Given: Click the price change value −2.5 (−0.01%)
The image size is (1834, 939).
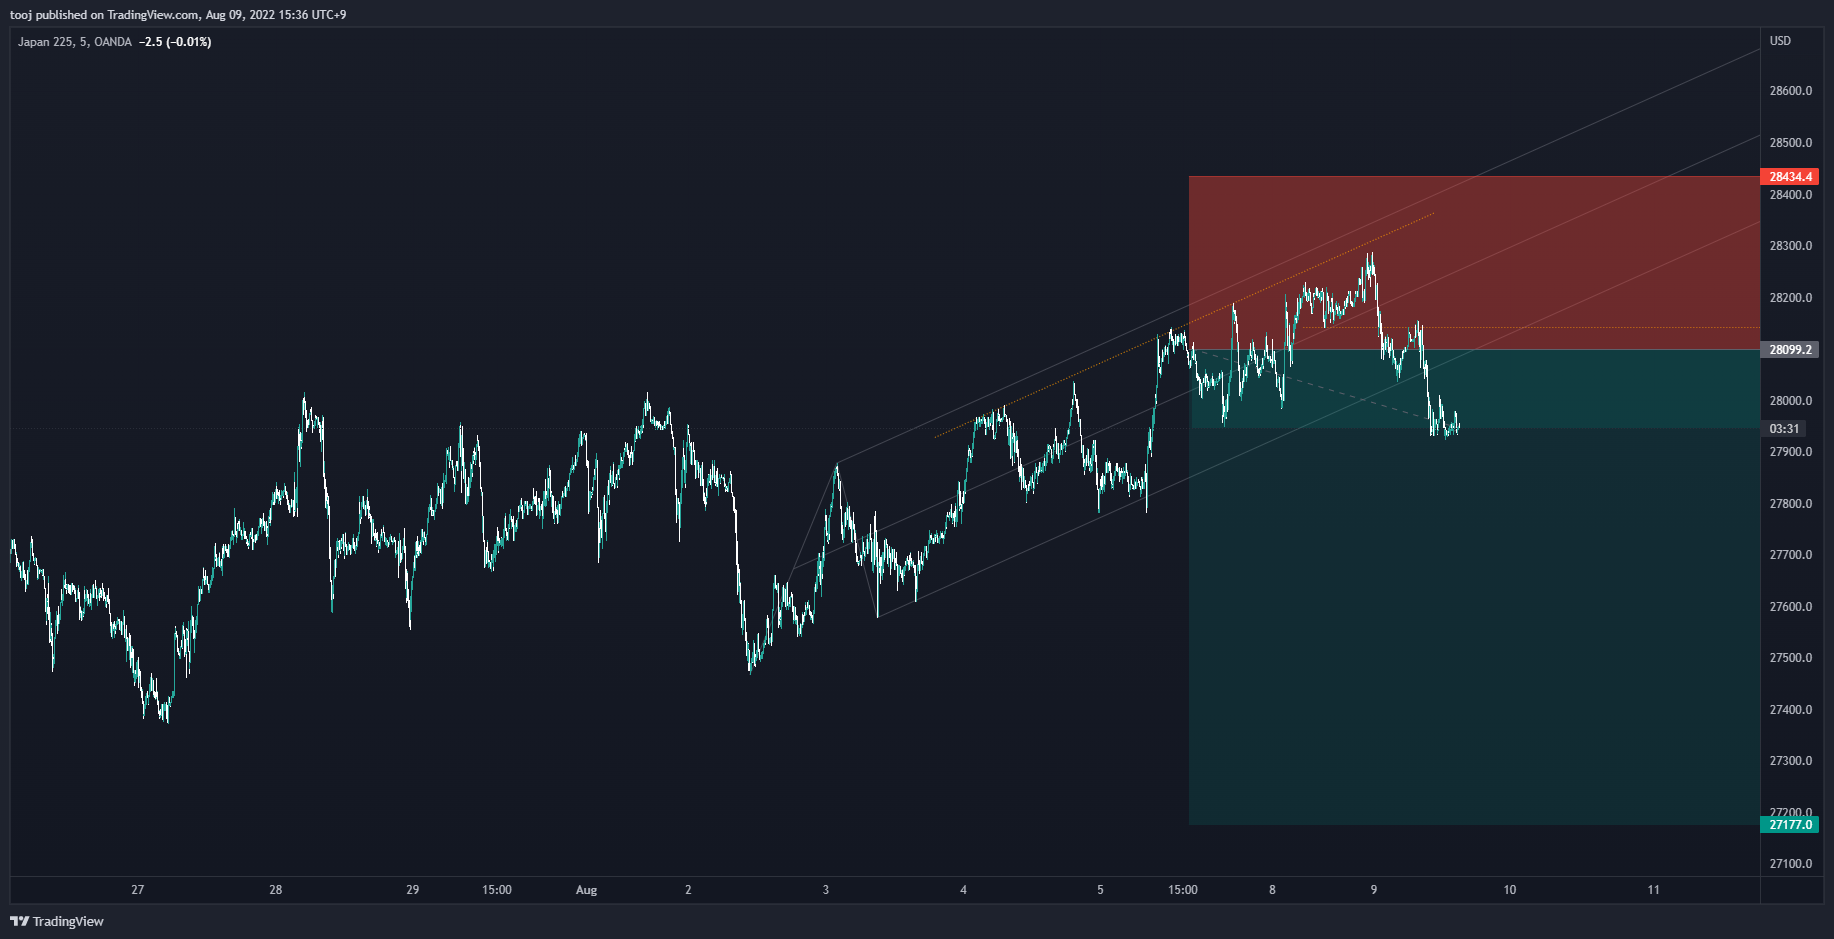Looking at the screenshot, I should pyautogui.click(x=175, y=42).
